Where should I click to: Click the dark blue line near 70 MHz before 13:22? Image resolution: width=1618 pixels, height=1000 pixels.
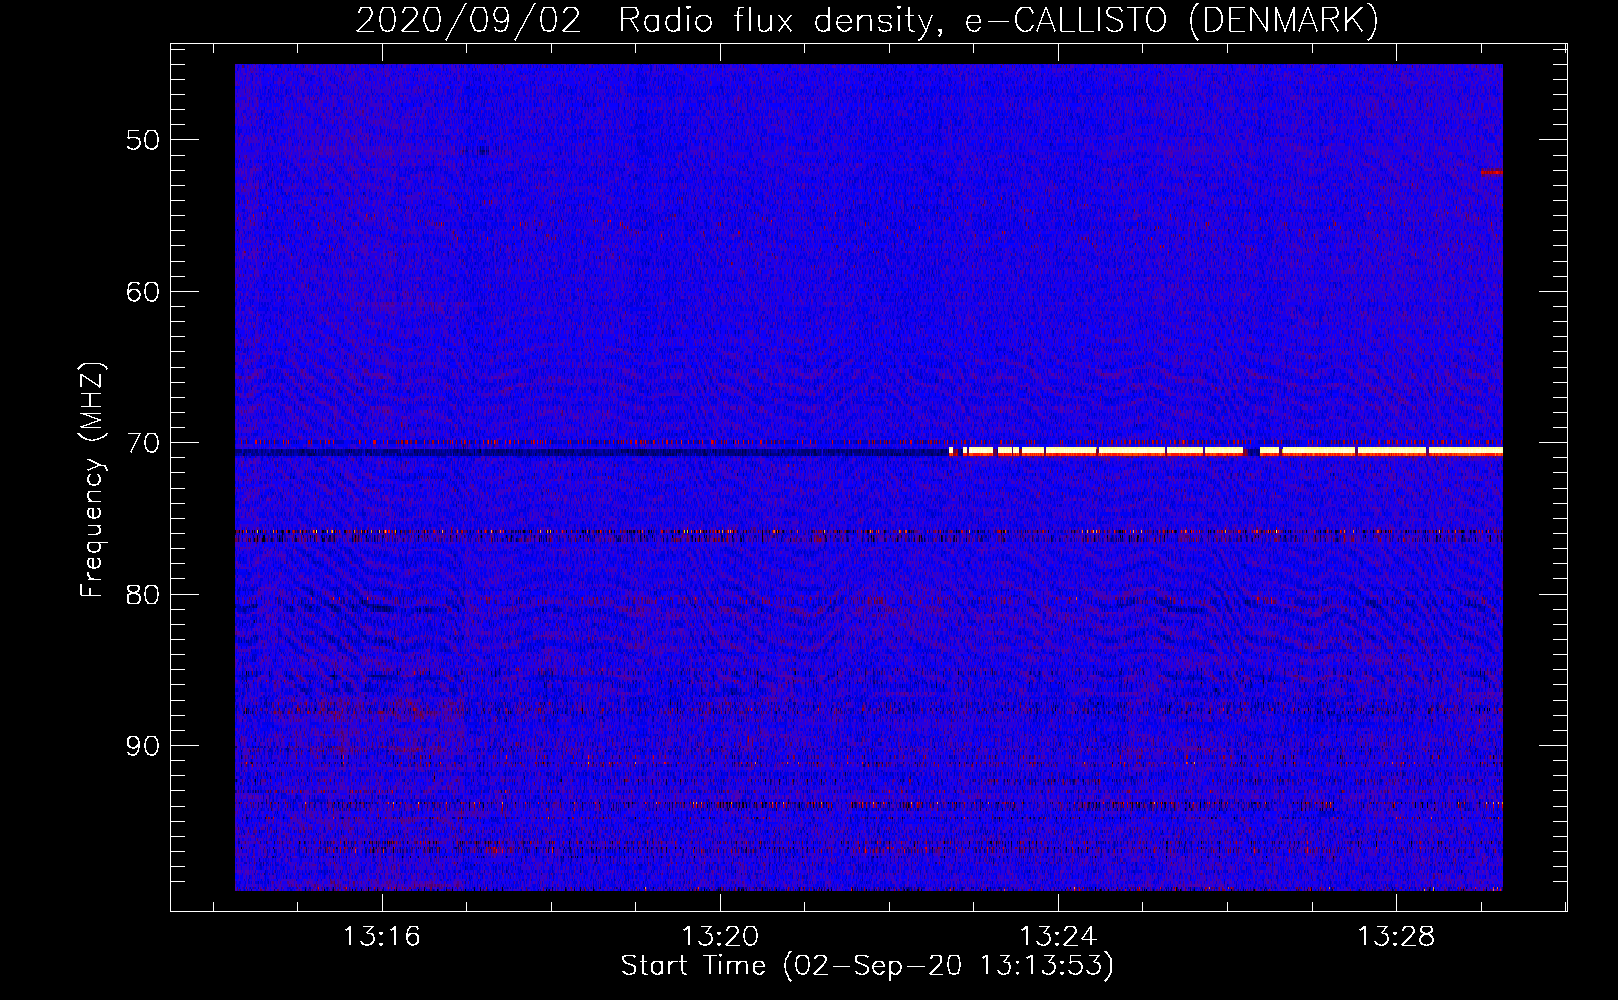pyautogui.click(x=591, y=453)
